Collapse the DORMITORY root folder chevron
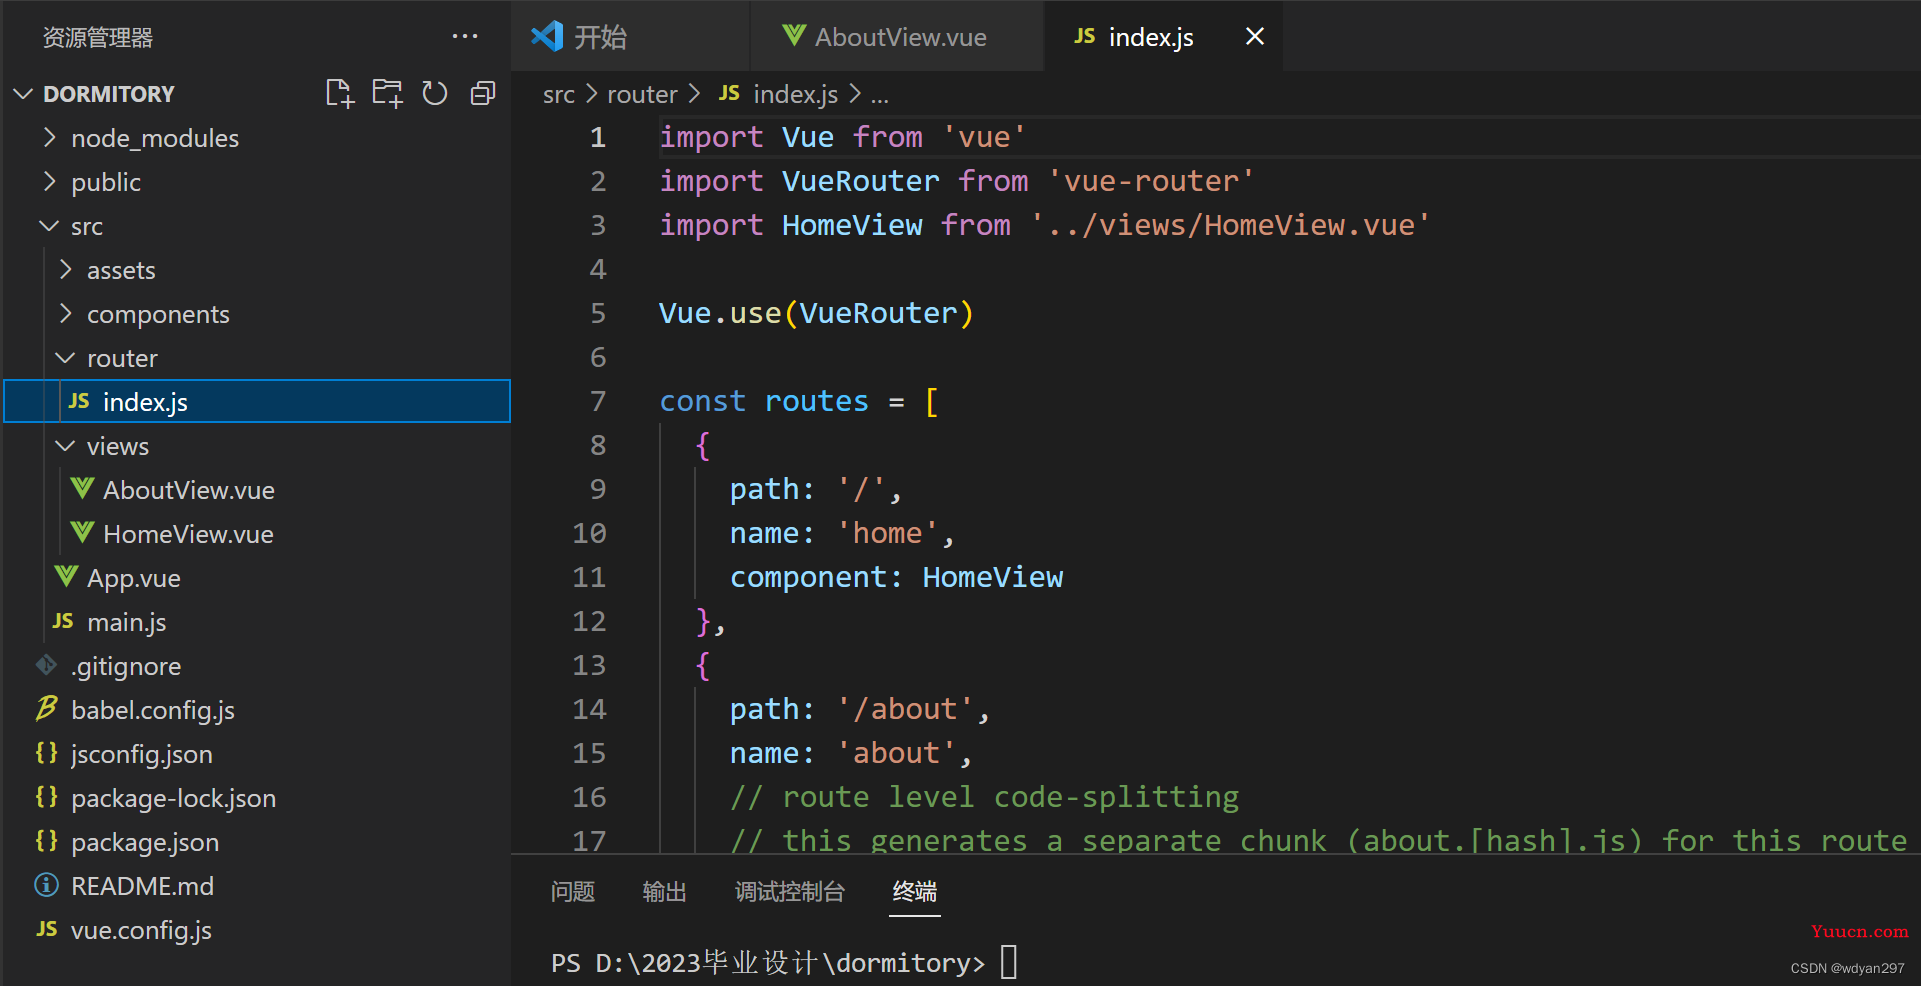The width and height of the screenshot is (1921, 986). (23, 94)
